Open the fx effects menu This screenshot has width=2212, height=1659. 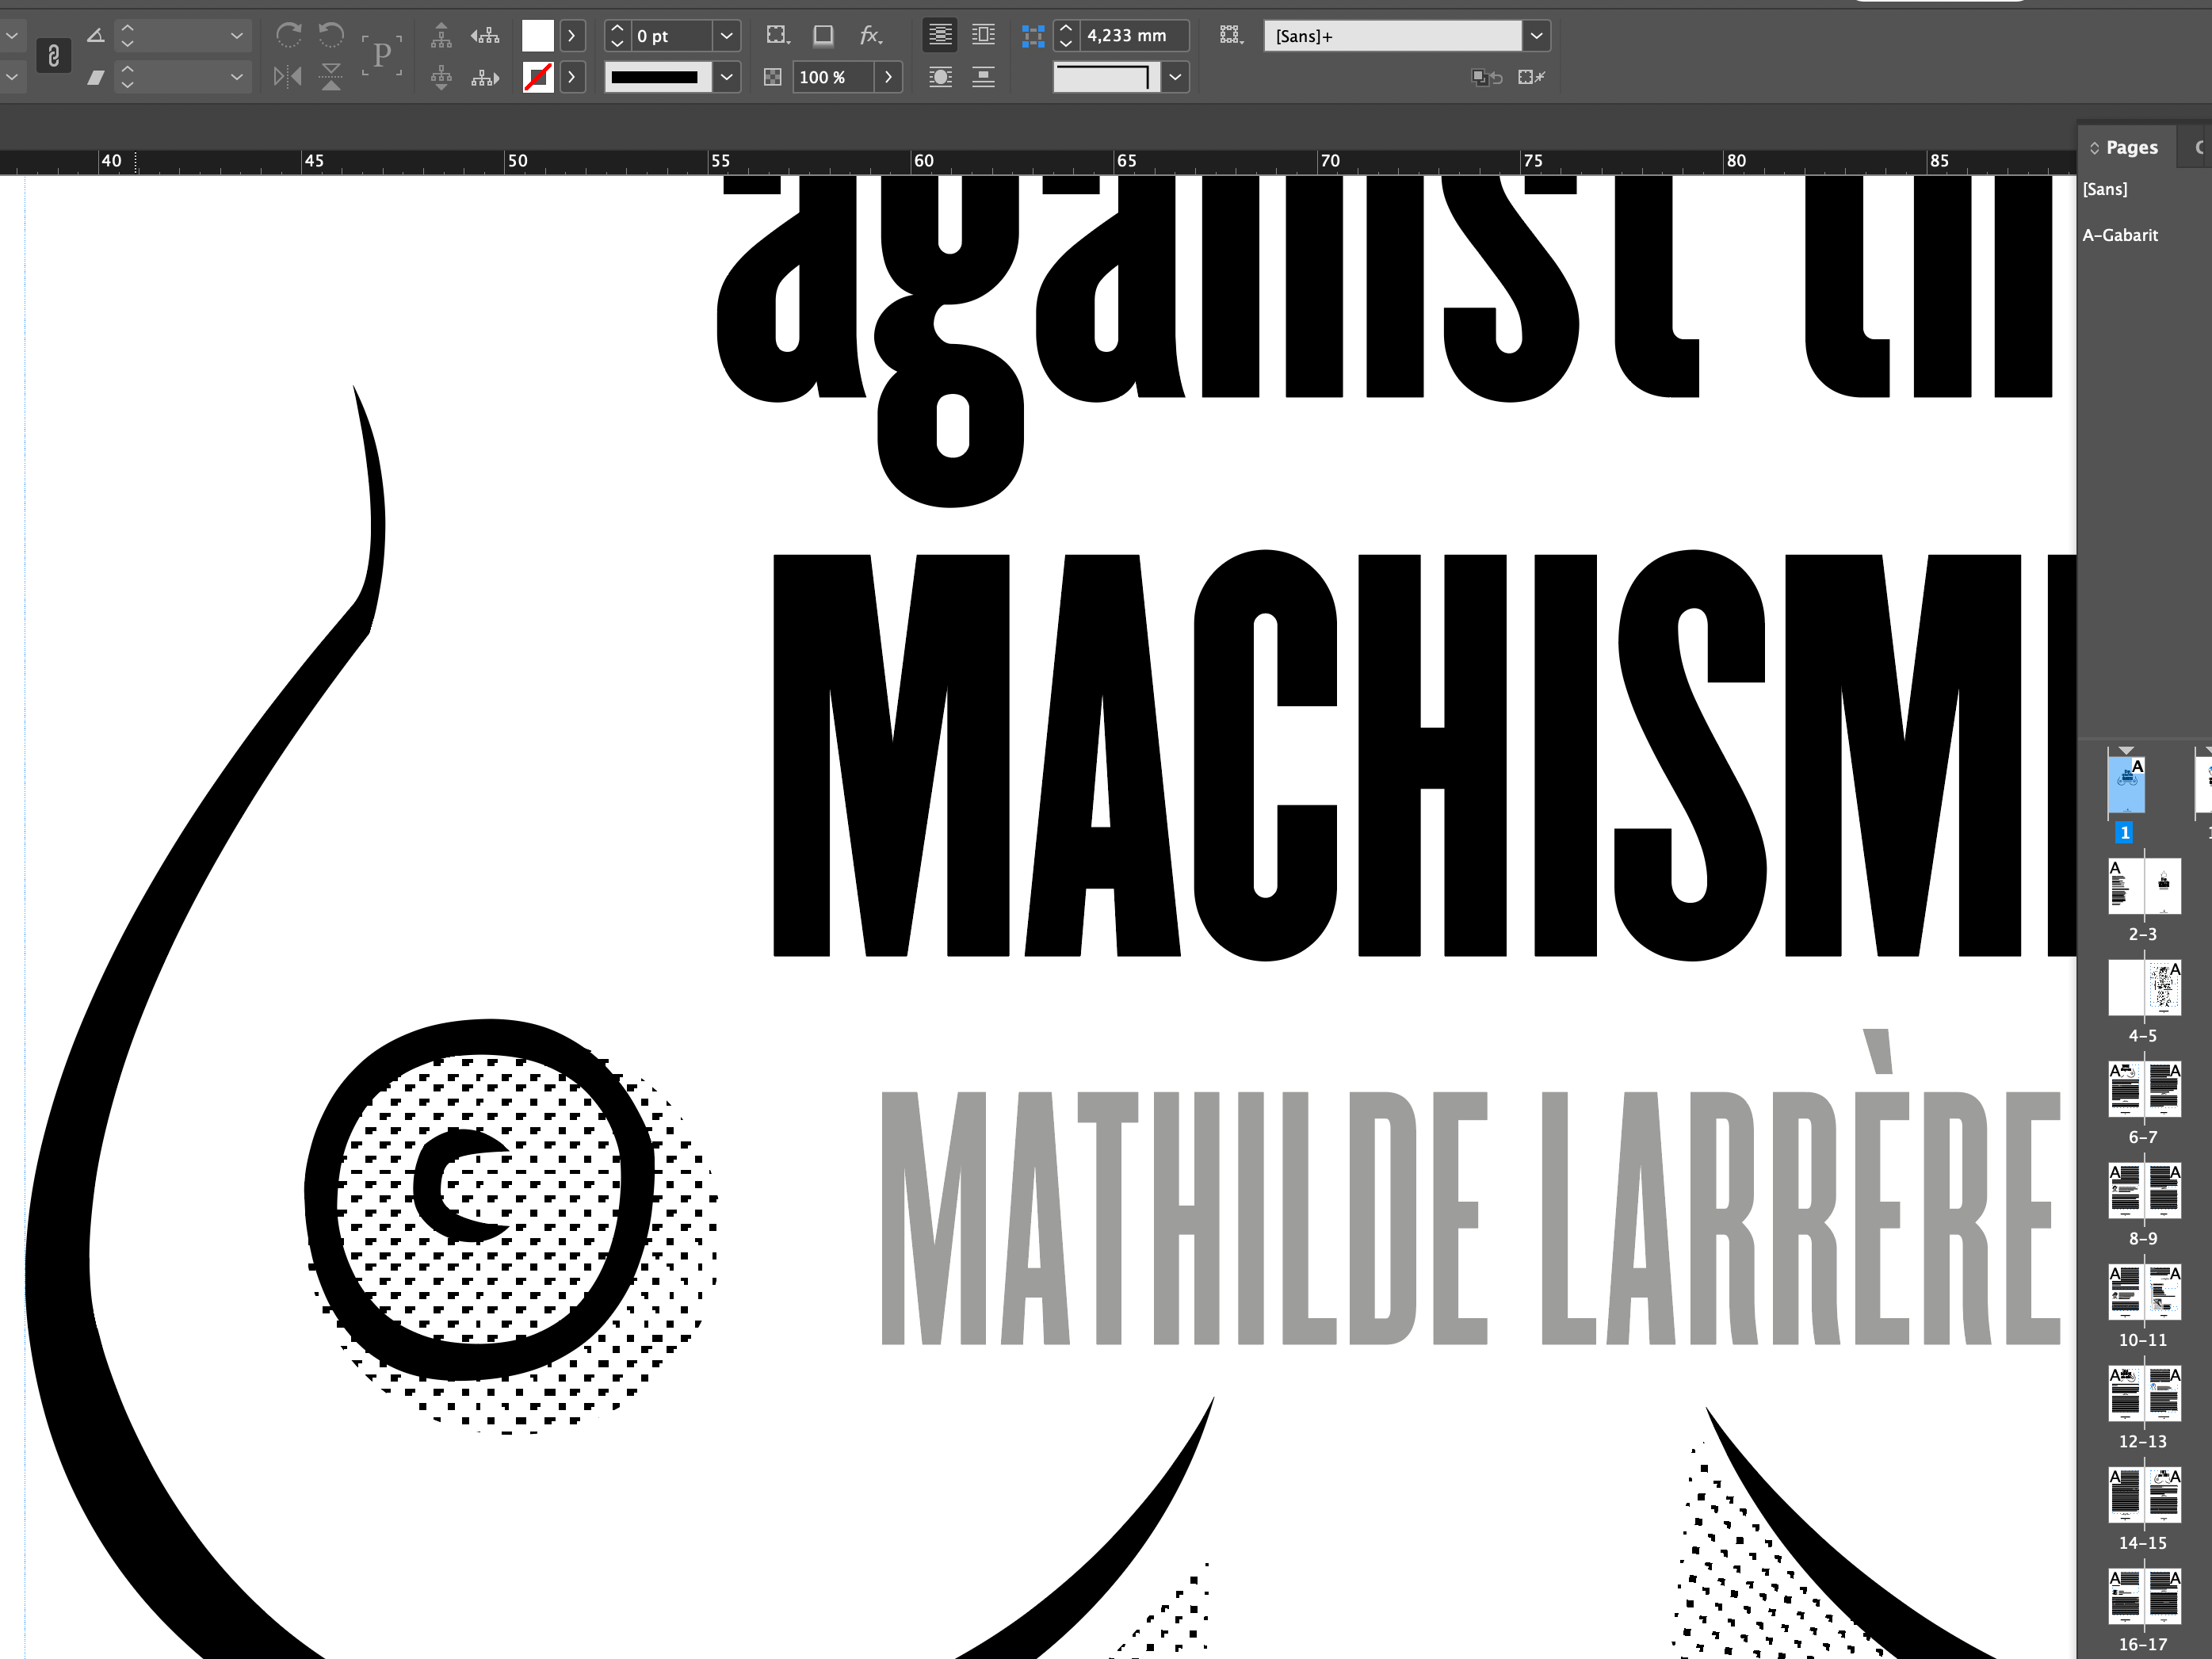[871, 36]
